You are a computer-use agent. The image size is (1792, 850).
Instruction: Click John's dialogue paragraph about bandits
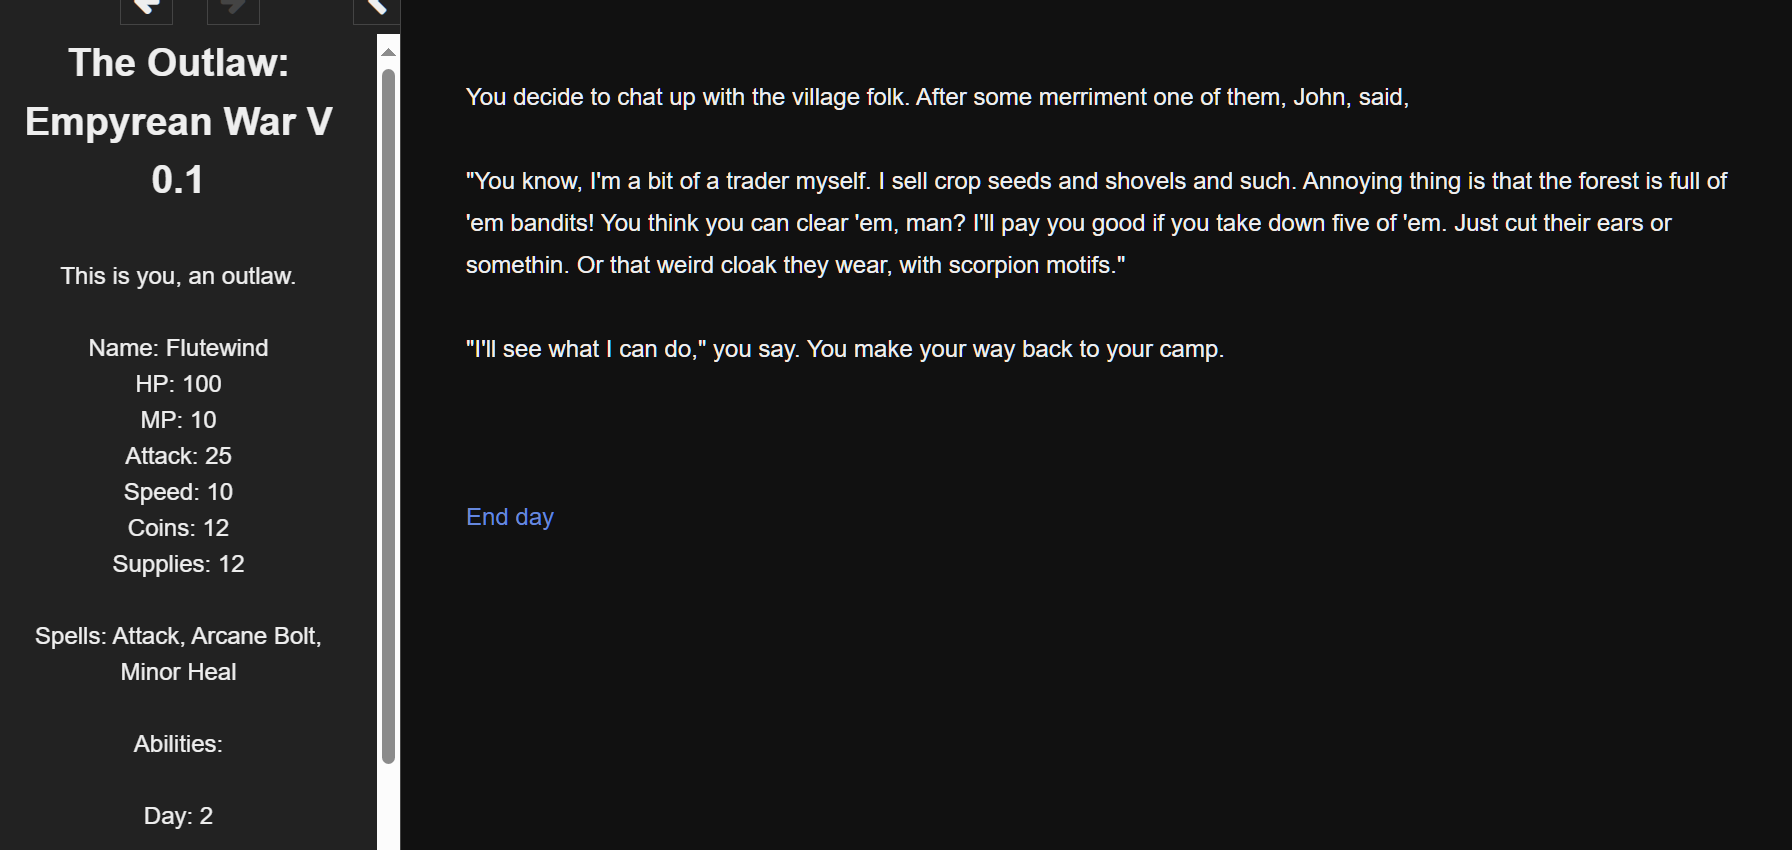[1096, 223]
